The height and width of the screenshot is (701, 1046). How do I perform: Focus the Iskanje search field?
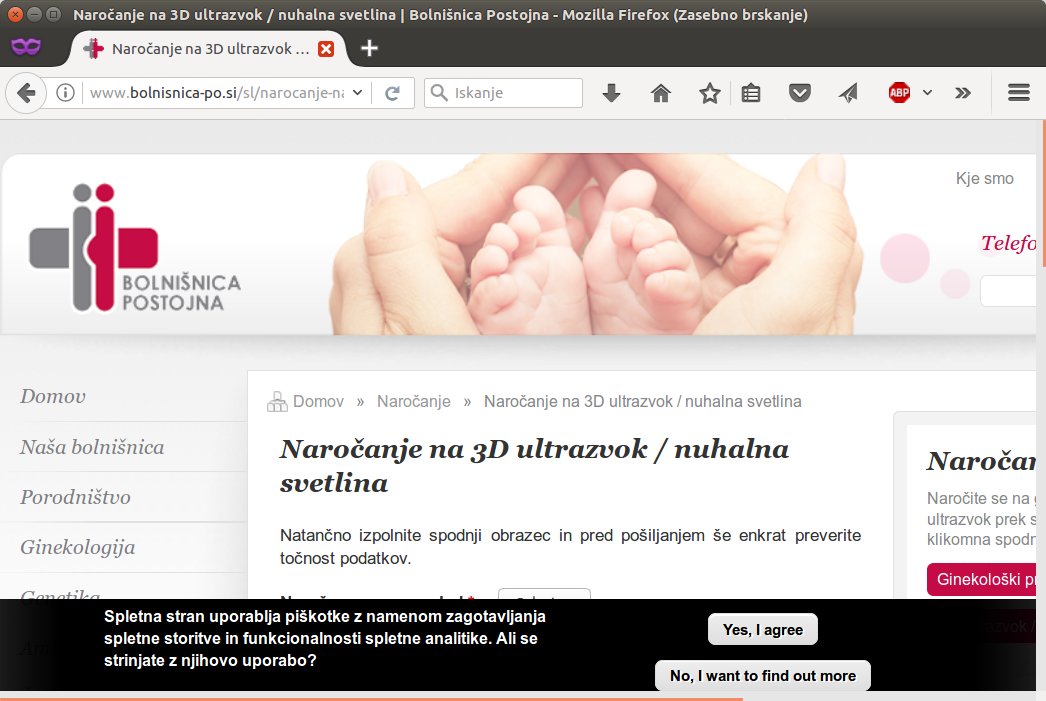(504, 93)
